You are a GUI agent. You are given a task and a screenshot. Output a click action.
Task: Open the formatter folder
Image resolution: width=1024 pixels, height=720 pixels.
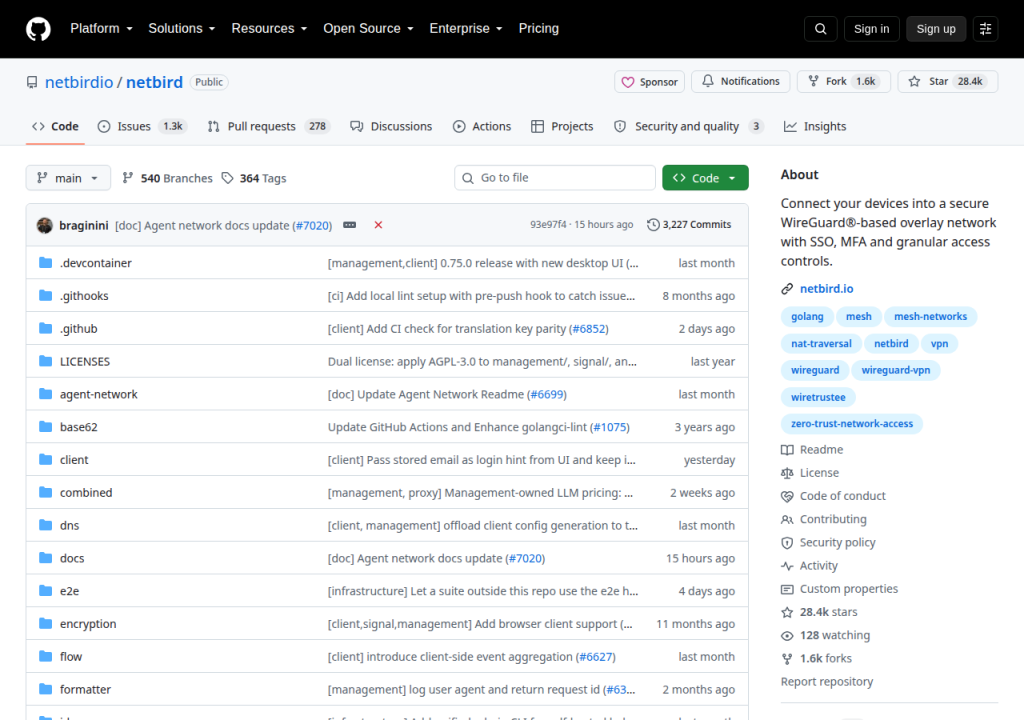point(86,689)
